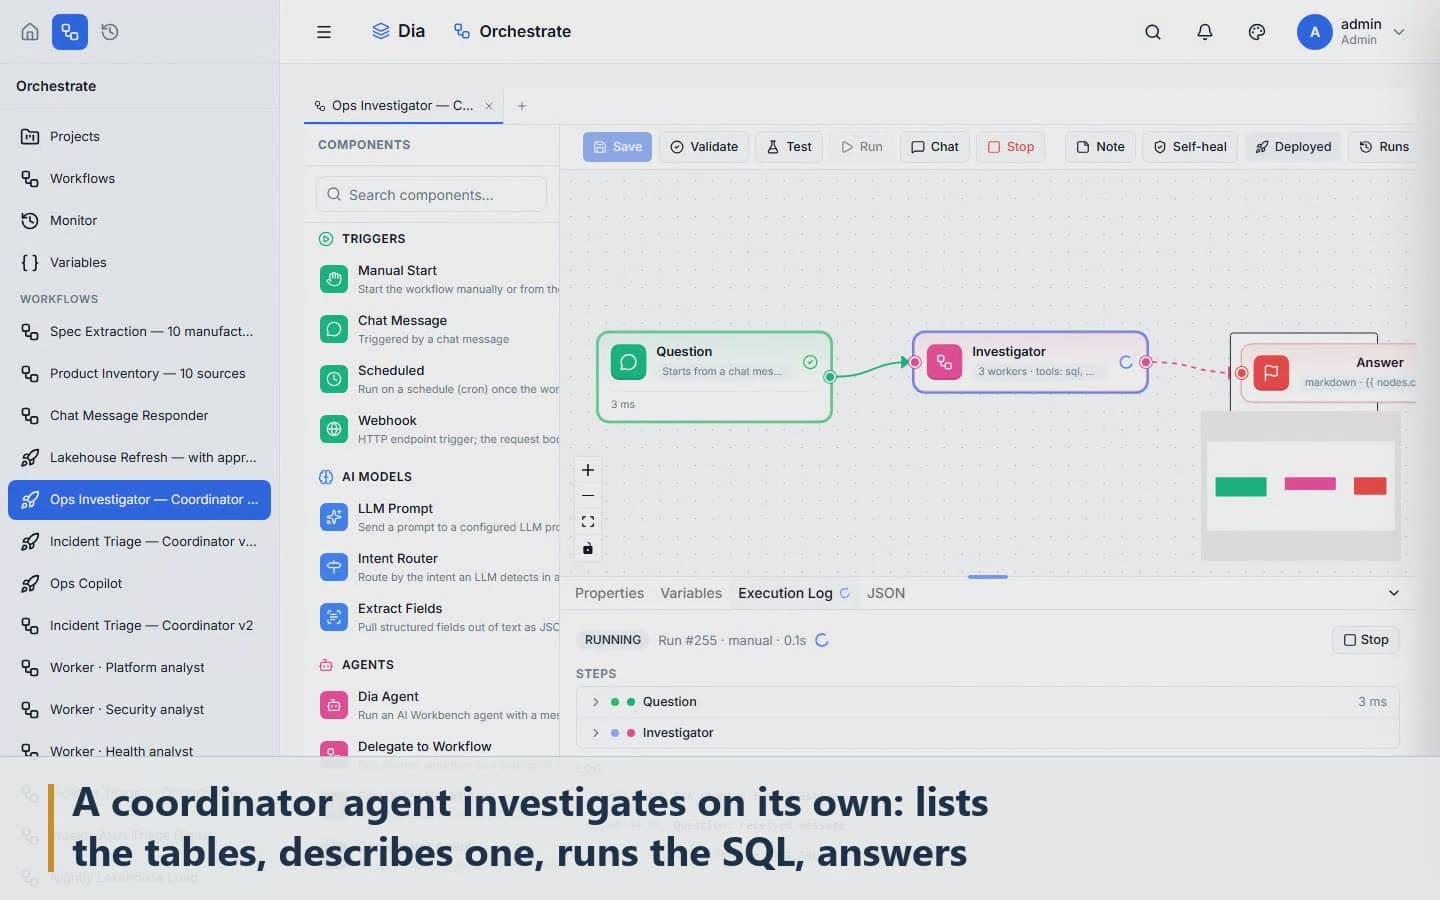Viewport: 1440px width, 900px height.
Task: Close the Ops Investigator tab
Action: coord(489,106)
